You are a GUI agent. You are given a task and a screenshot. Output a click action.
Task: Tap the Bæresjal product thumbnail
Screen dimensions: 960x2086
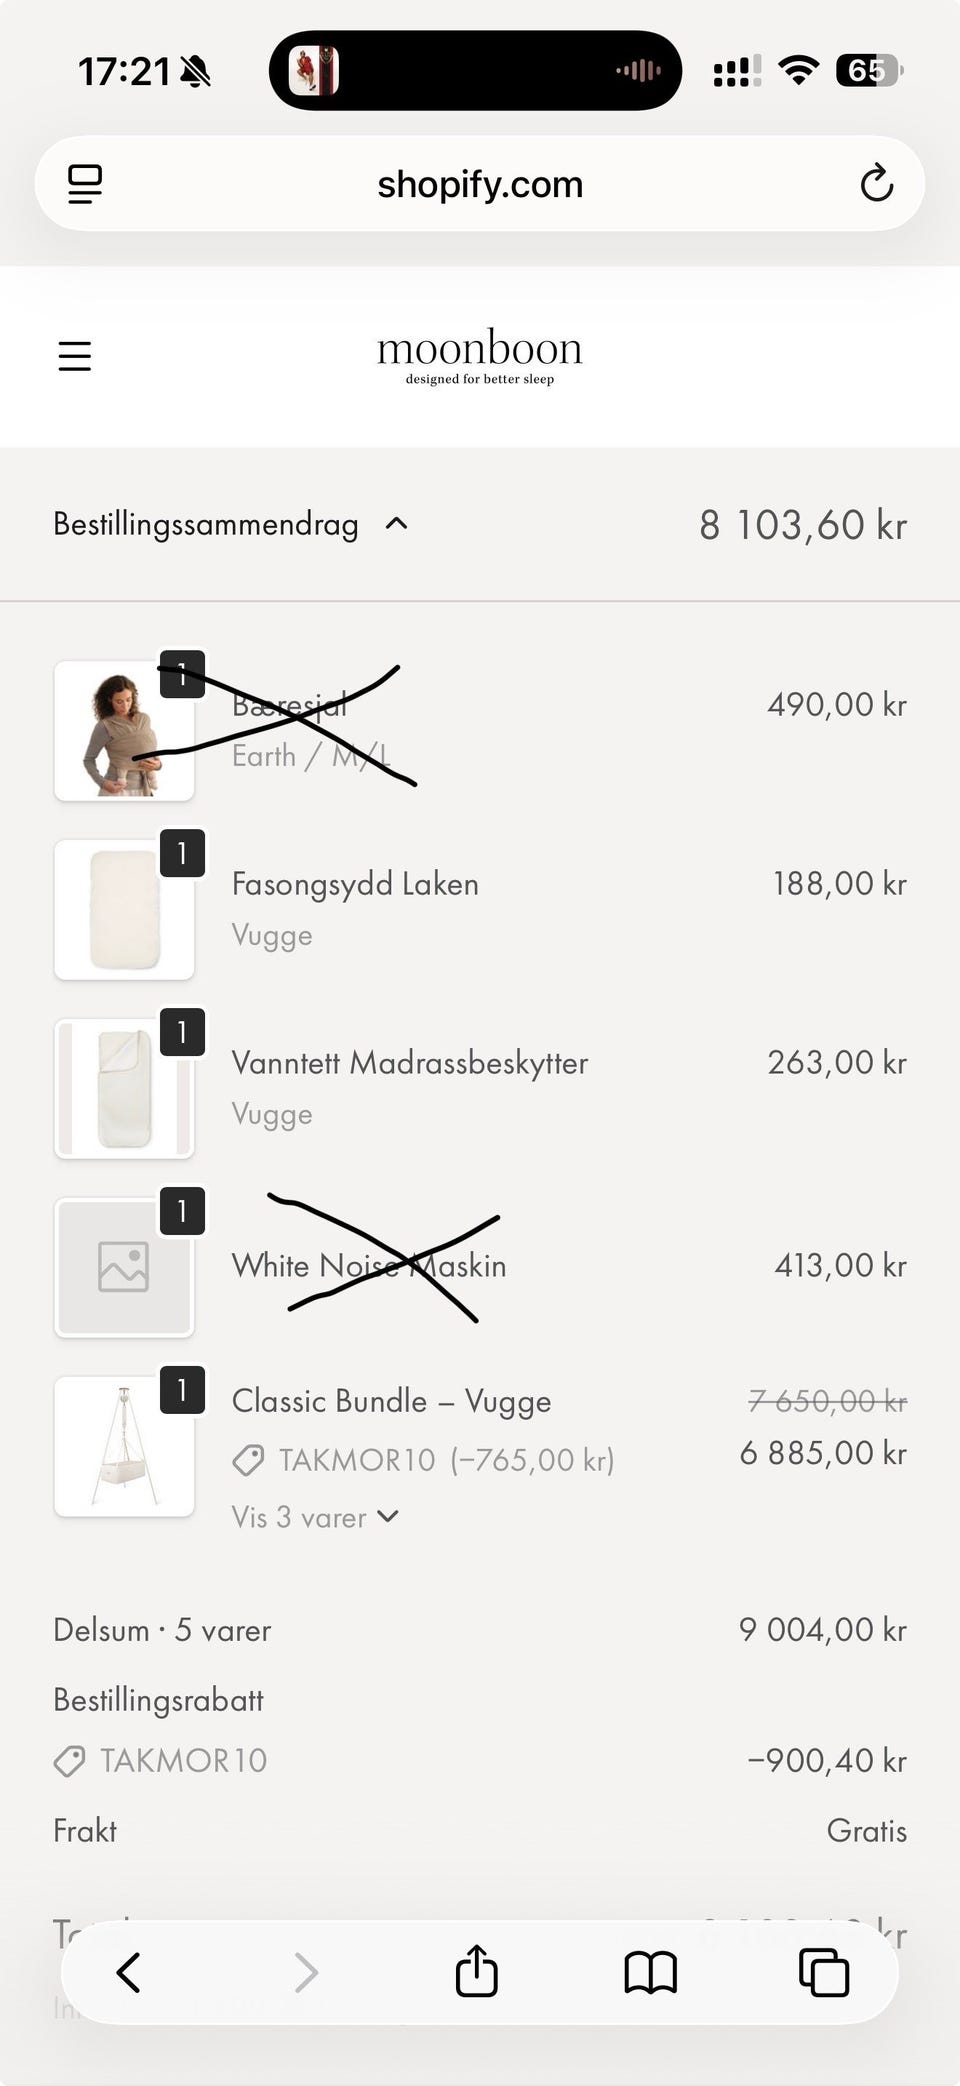pyautogui.click(x=124, y=731)
